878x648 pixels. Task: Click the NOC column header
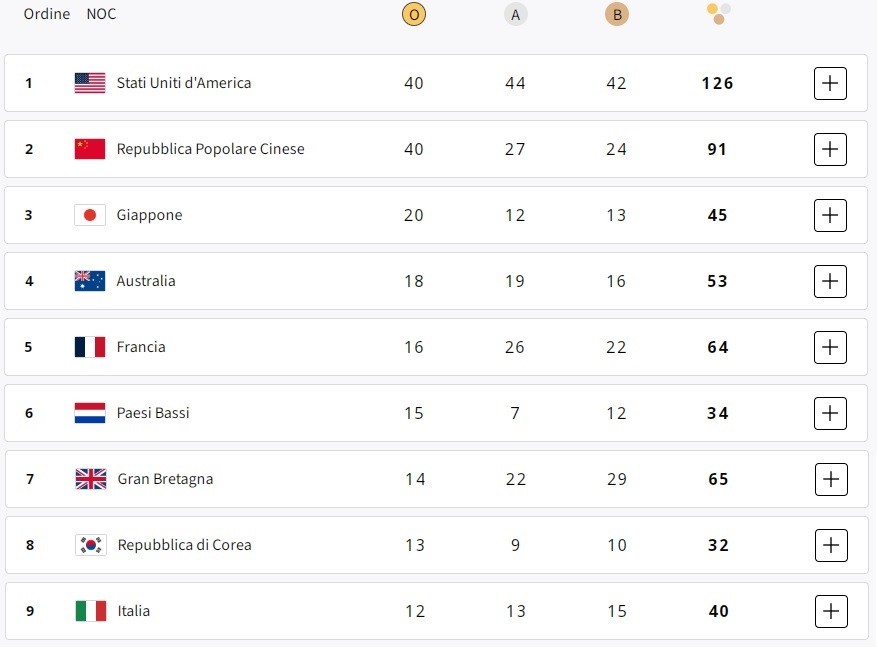[x=101, y=14]
